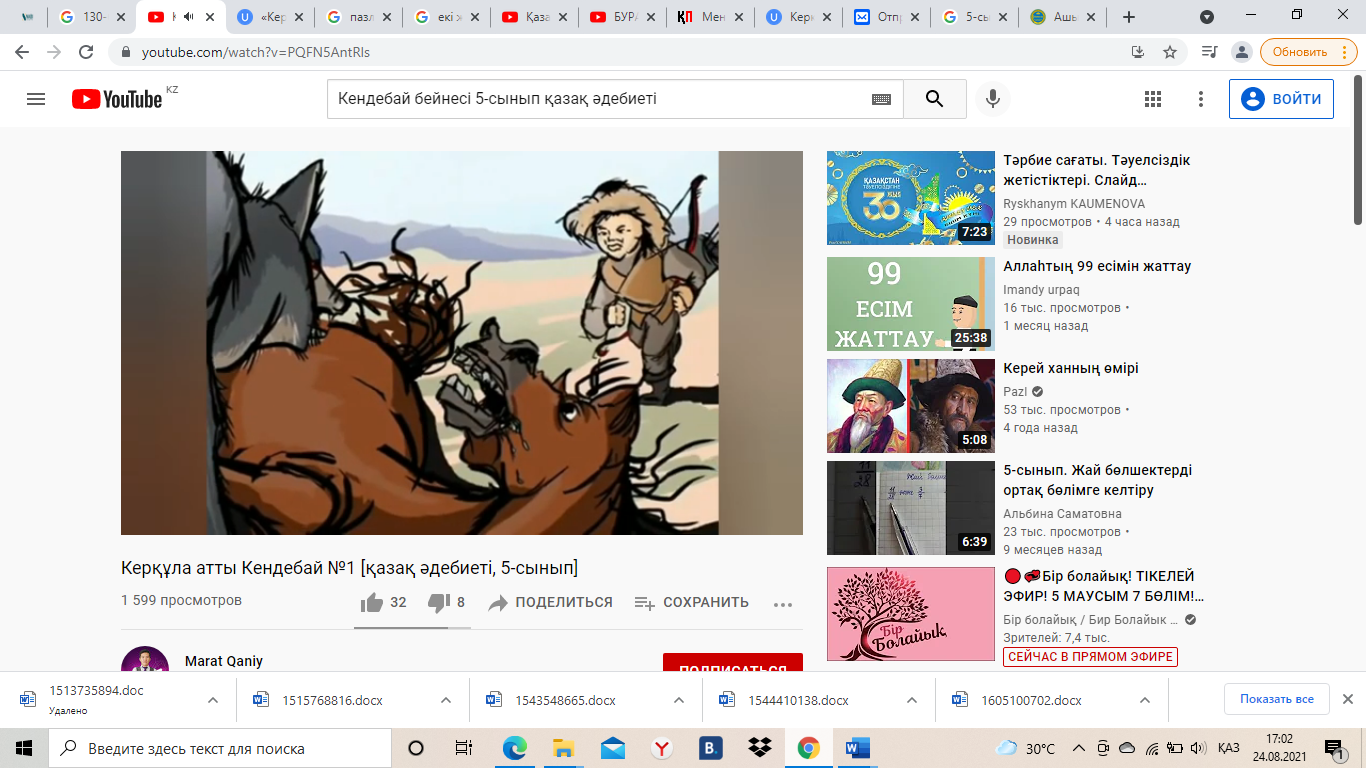This screenshot has height=768, width=1366.
Task: Open File Explorer from the taskbar
Action: (x=563, y=748)
